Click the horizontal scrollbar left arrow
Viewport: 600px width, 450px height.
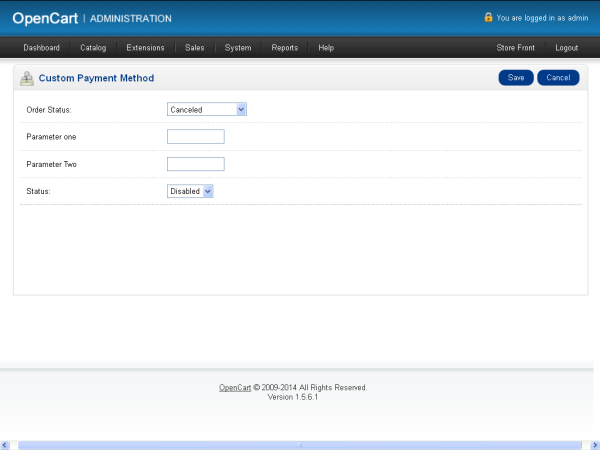point(4,445)
